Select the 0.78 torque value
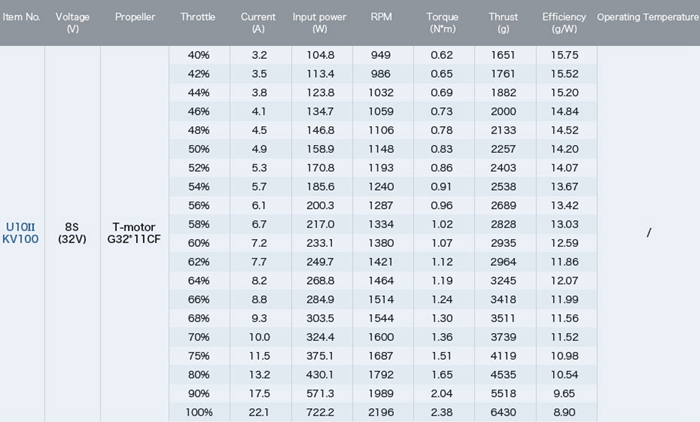The width and height of the screenshot is (700, 422). [x=442, y=130]
